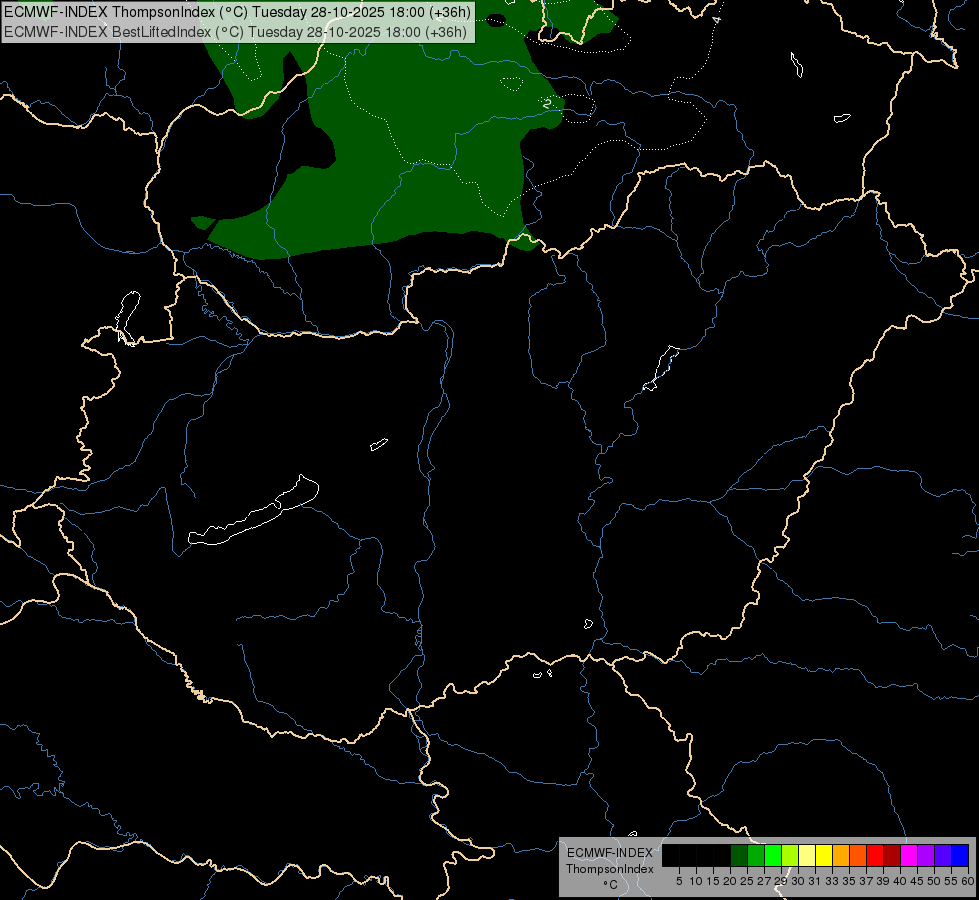Select the lime 29–30 legend swatch
The height and width of the screenshot is (900, 979).
click(790, 855)
